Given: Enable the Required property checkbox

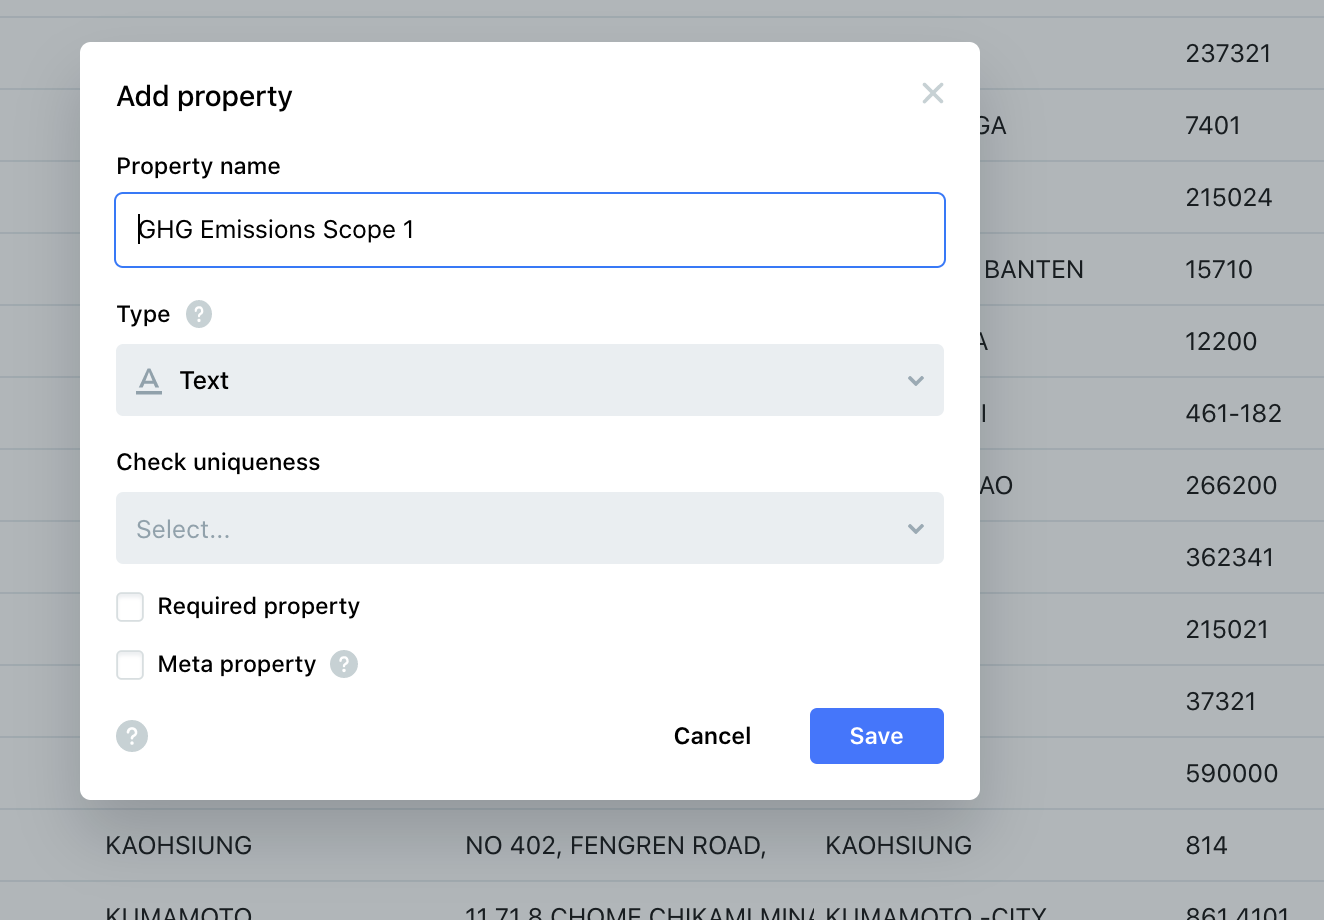Looking at the screenshot, I should coord(130,607).
